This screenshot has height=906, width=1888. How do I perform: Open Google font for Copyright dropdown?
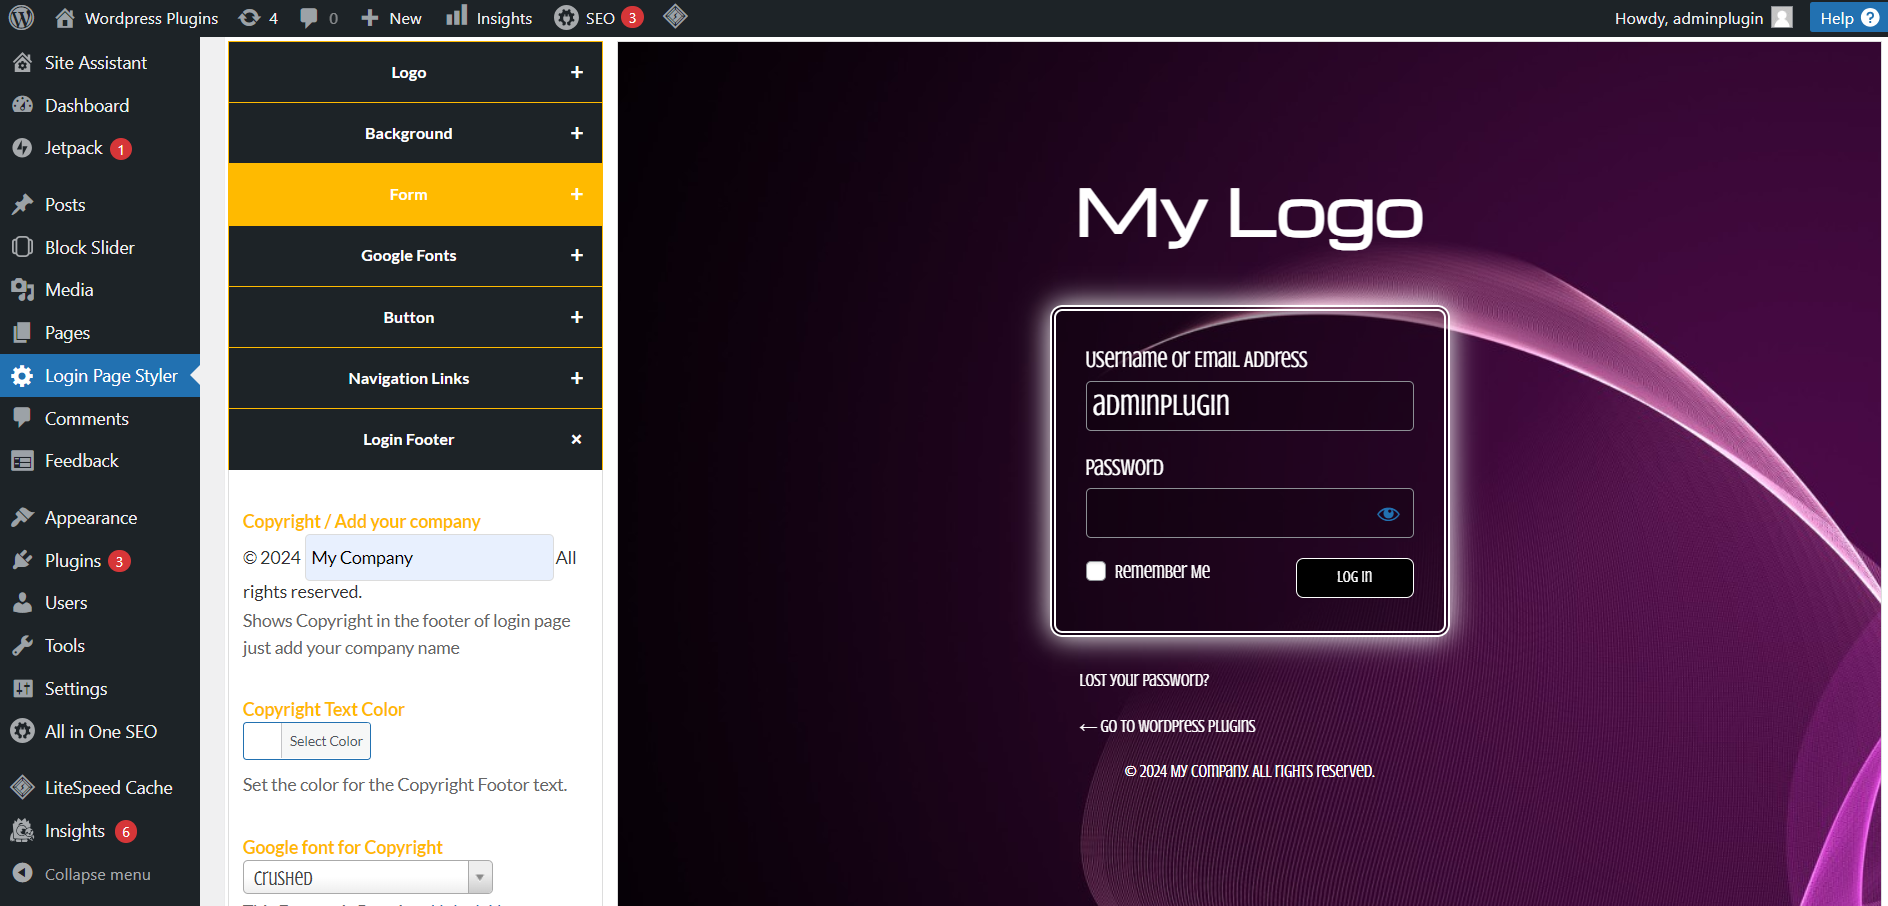pos(368,877)
